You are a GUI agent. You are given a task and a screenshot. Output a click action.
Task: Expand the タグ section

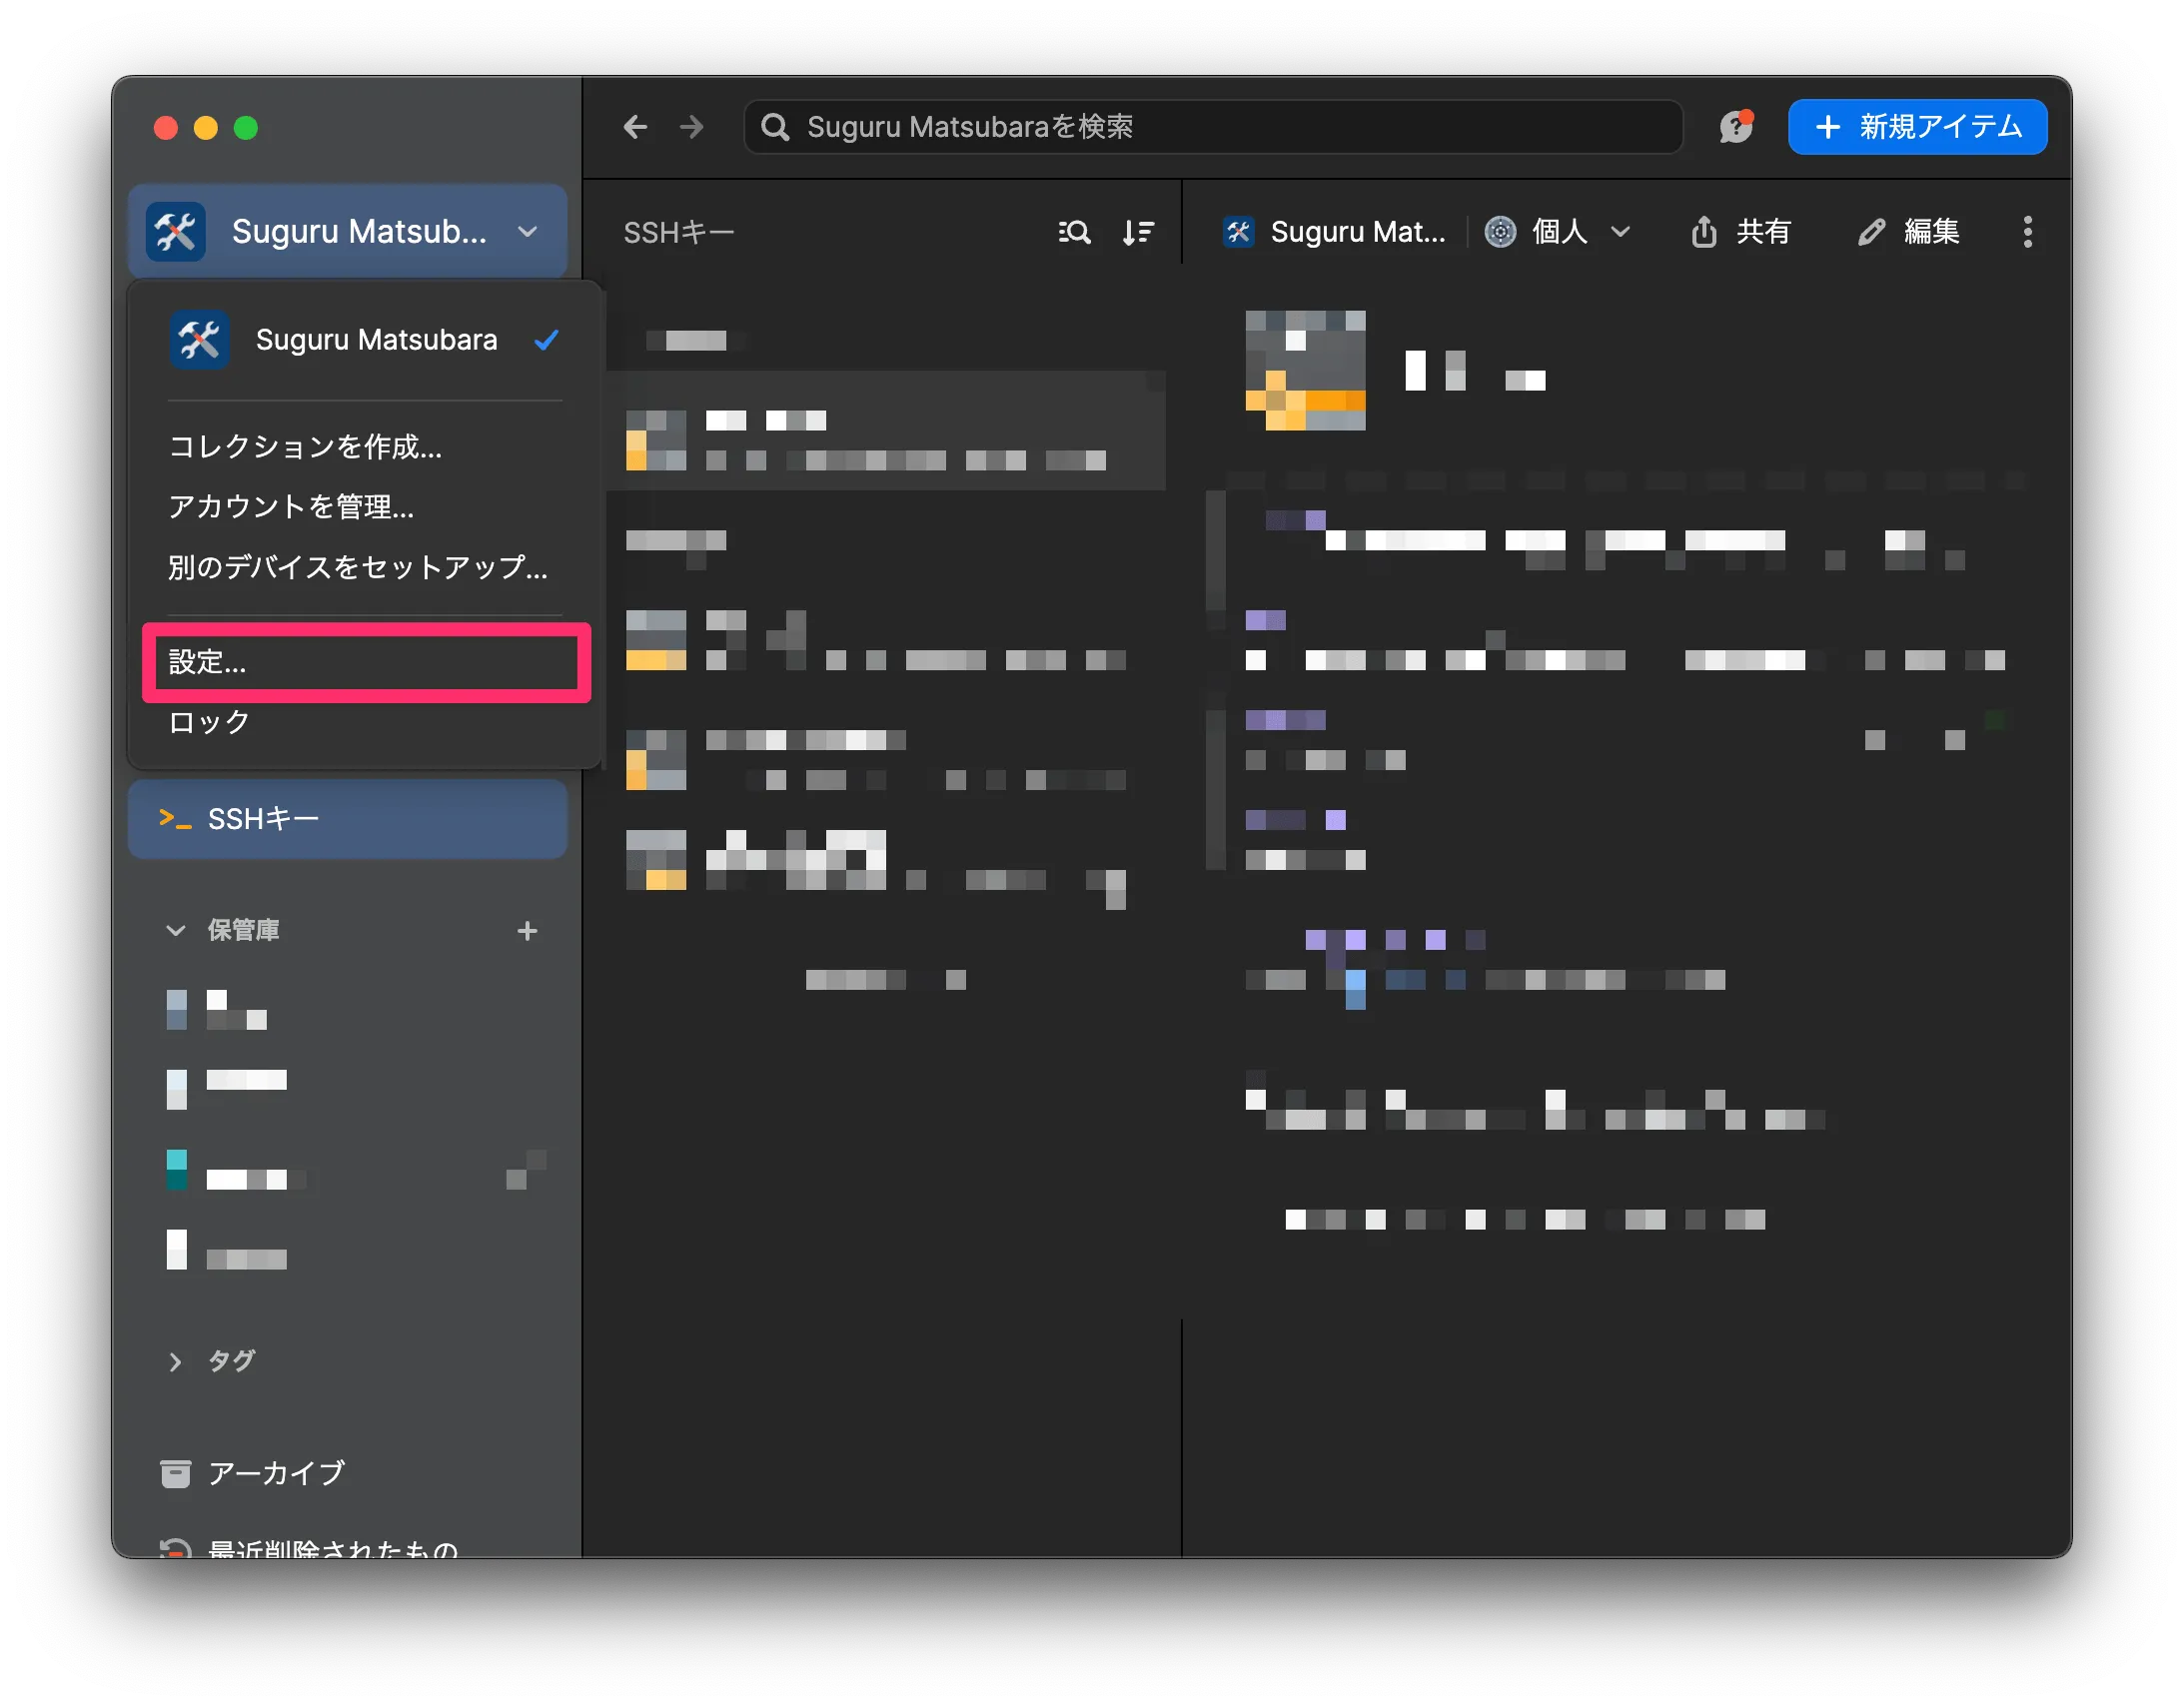click(176, 1362)
